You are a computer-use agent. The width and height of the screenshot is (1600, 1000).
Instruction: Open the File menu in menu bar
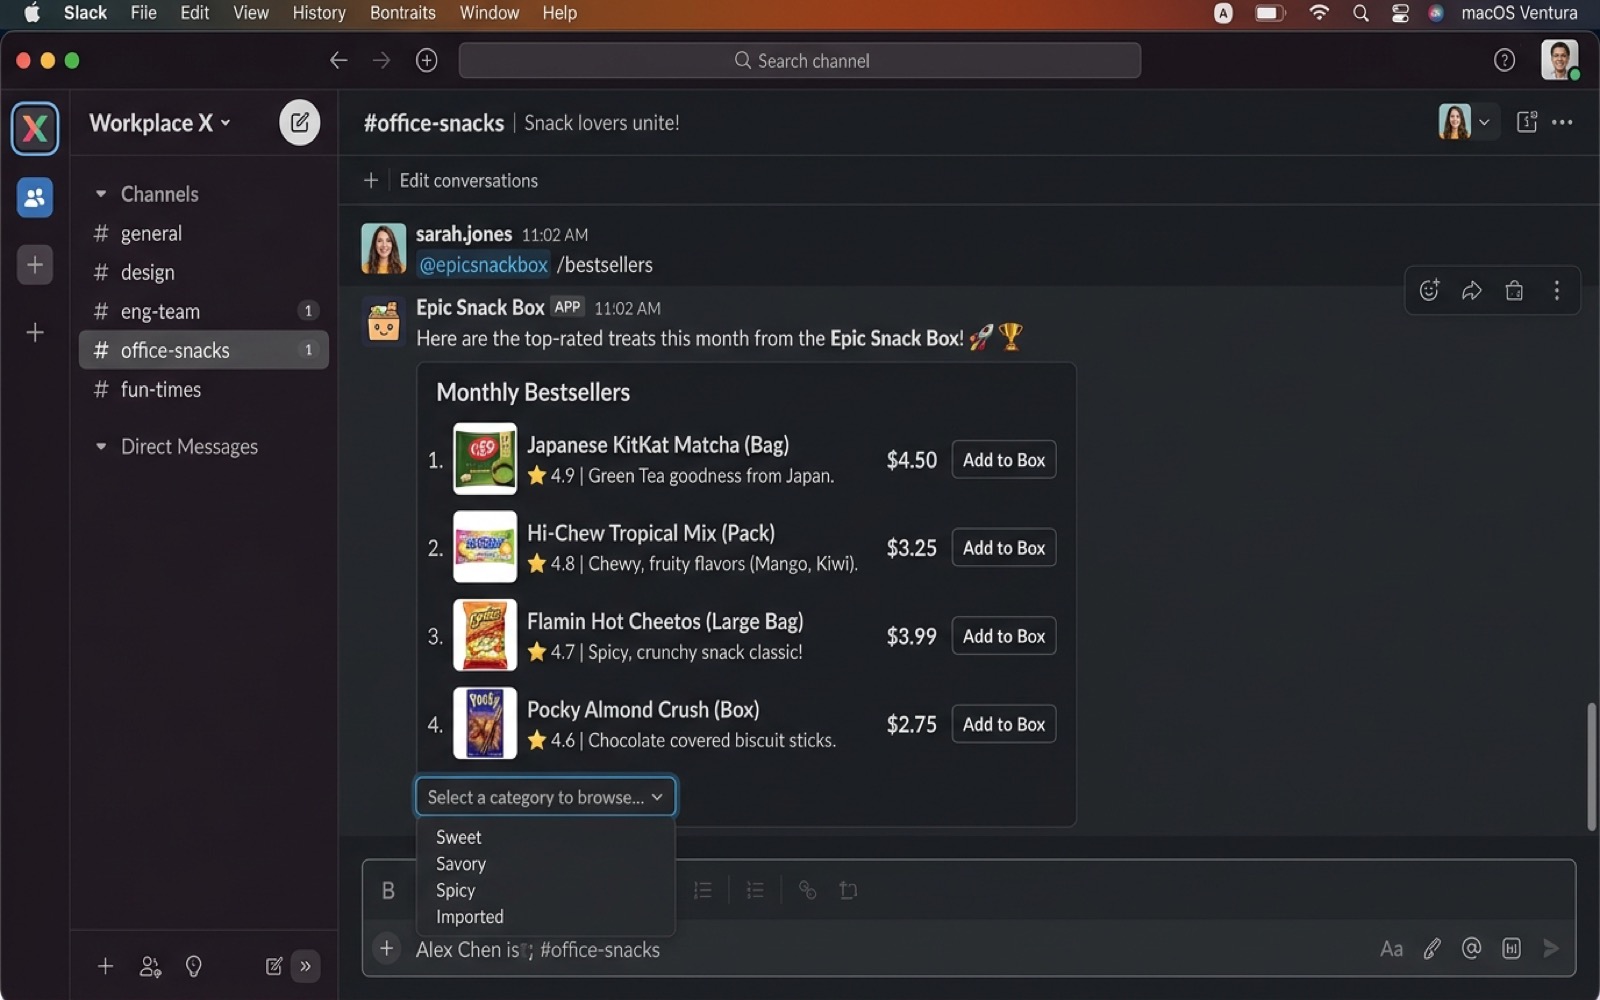pyautogui.click(x=144, y=13)
